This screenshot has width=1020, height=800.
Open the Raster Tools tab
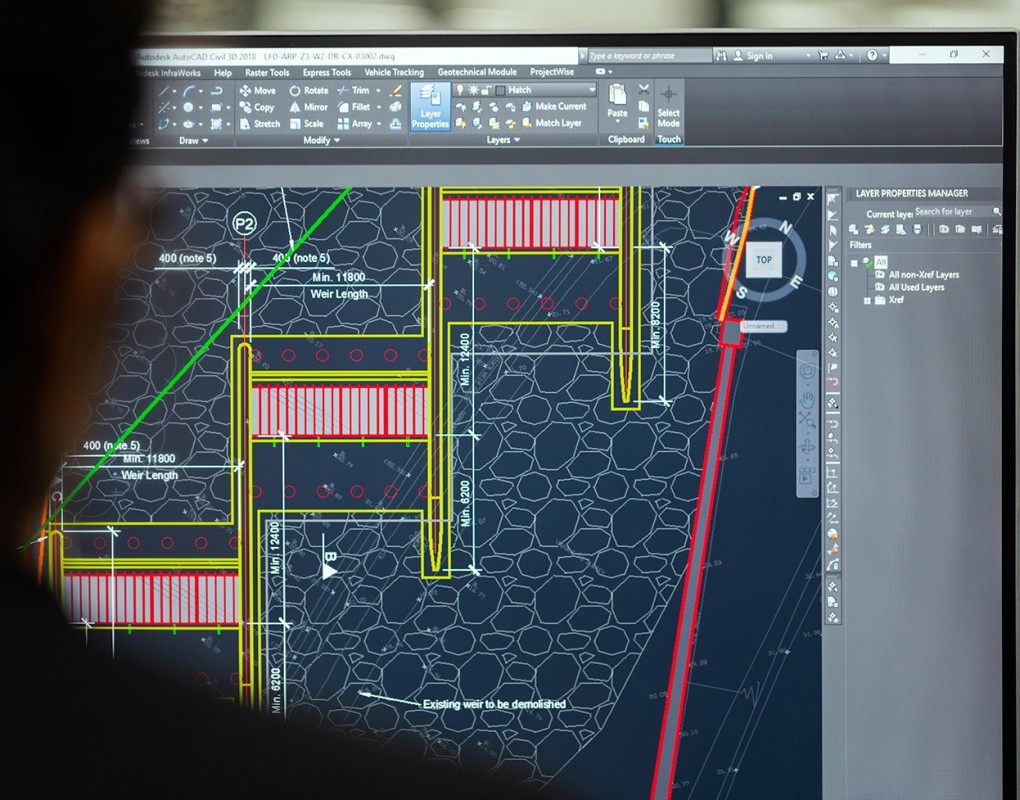267,73
